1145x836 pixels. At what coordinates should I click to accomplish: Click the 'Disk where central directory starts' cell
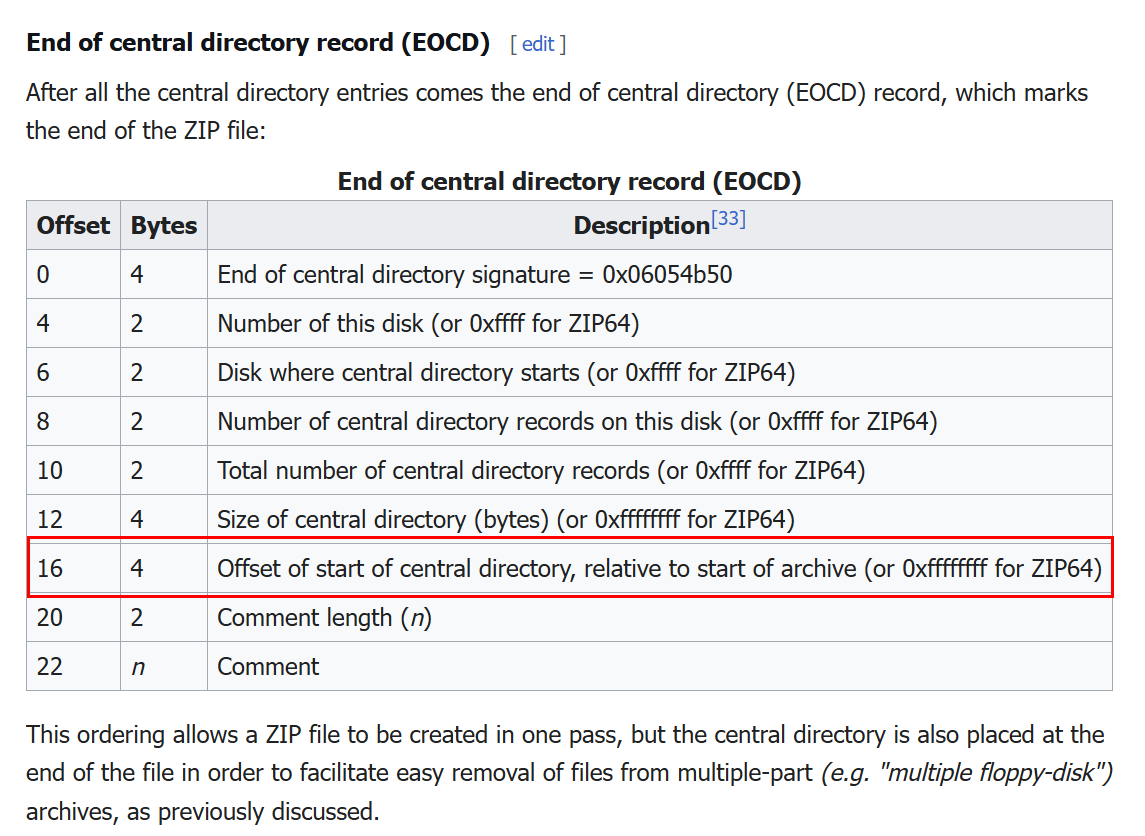click(x=506, y=372)
